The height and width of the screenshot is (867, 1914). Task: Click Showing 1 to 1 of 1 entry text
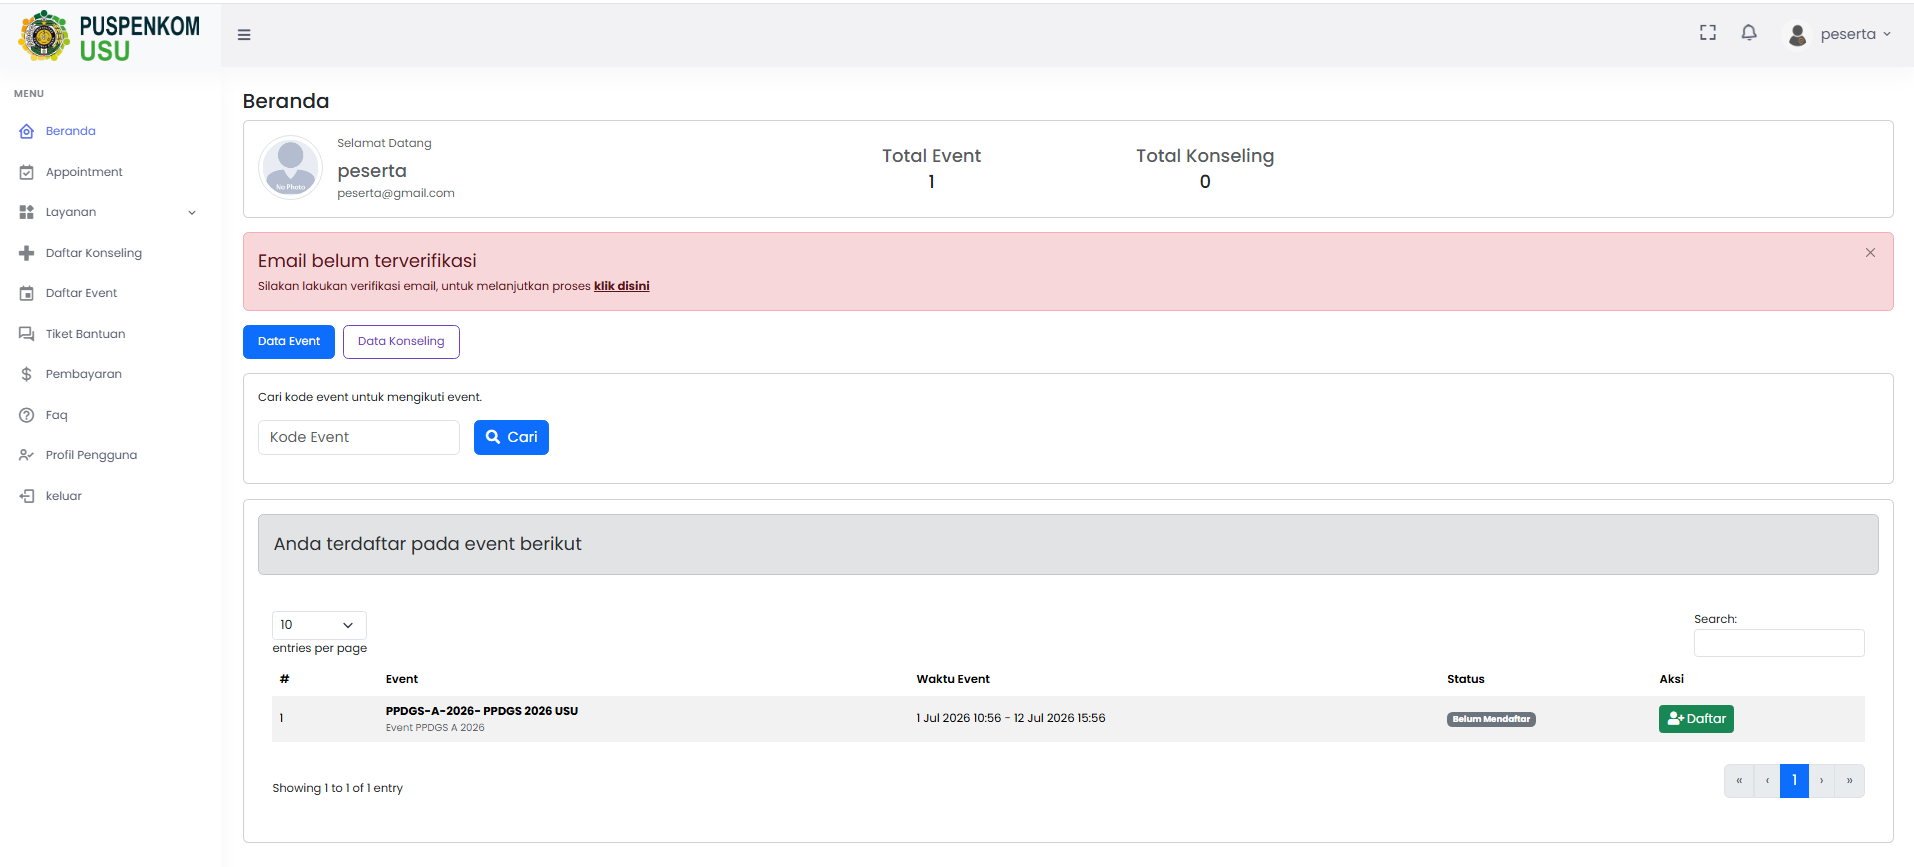pos(338,788)
